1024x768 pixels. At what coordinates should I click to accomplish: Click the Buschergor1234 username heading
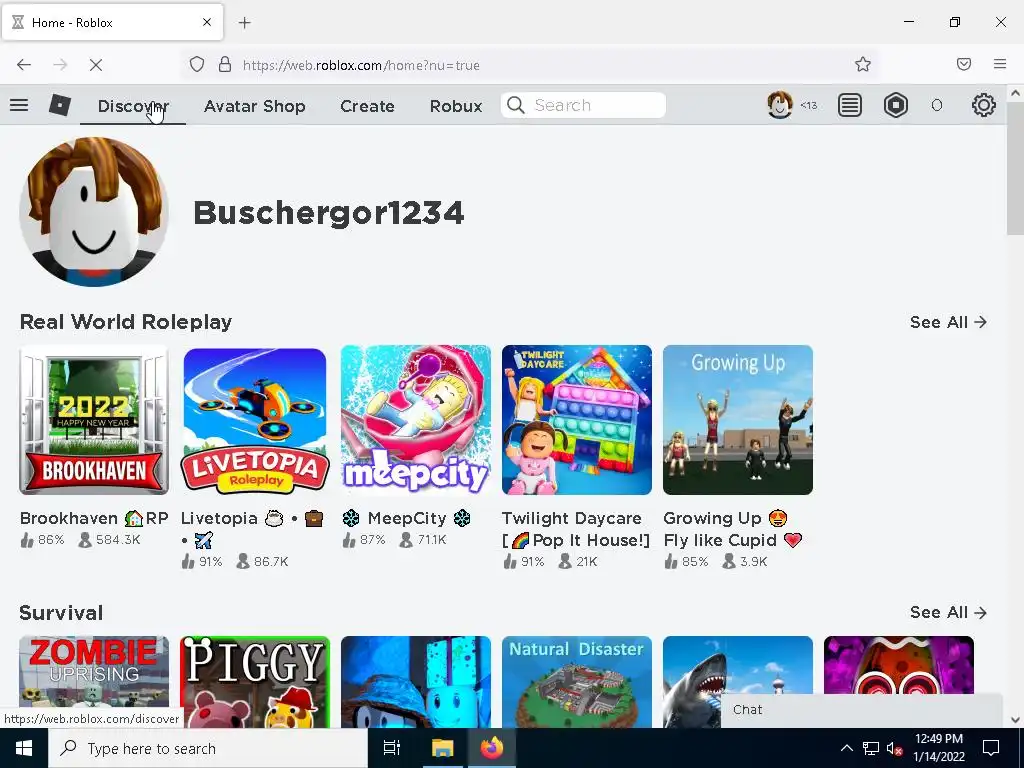[x=328, y=213]
